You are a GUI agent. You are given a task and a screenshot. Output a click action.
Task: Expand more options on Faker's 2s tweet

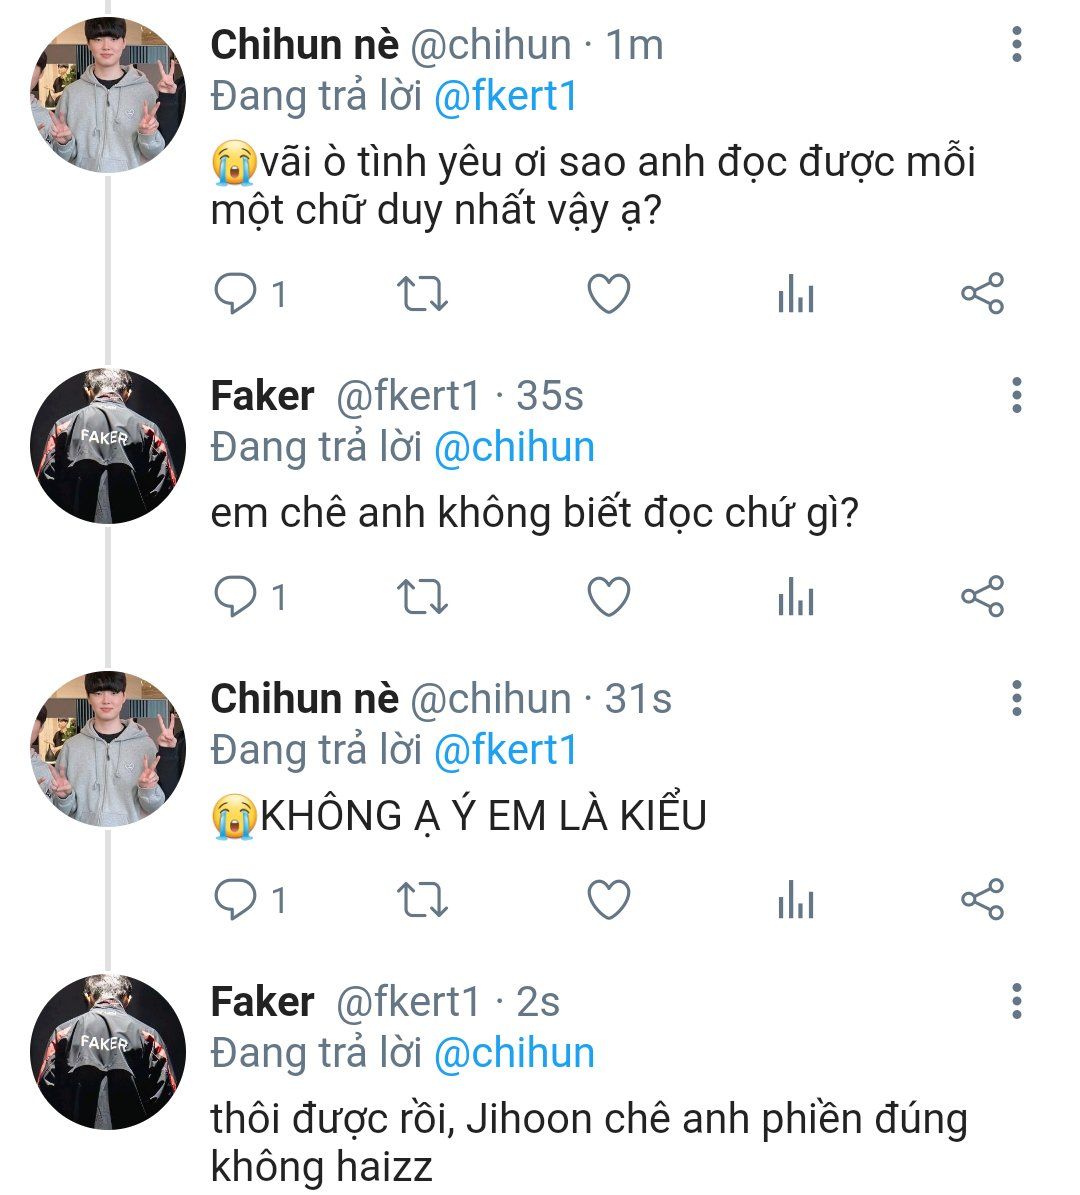[x=1017, y=1001]
